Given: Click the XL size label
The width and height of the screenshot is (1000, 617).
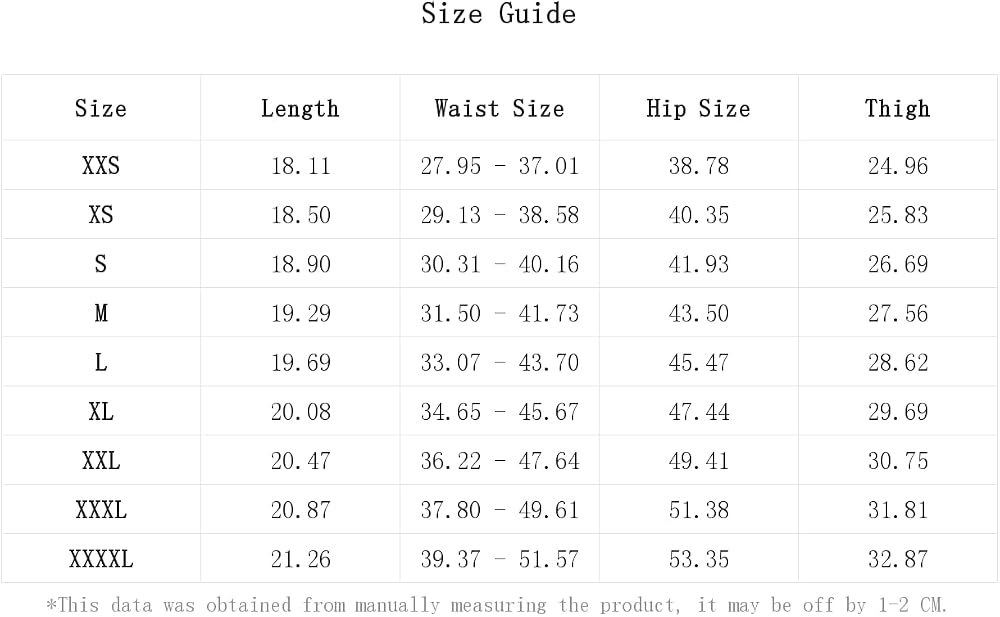Looking at the screenshot, I should pos(101,412).
